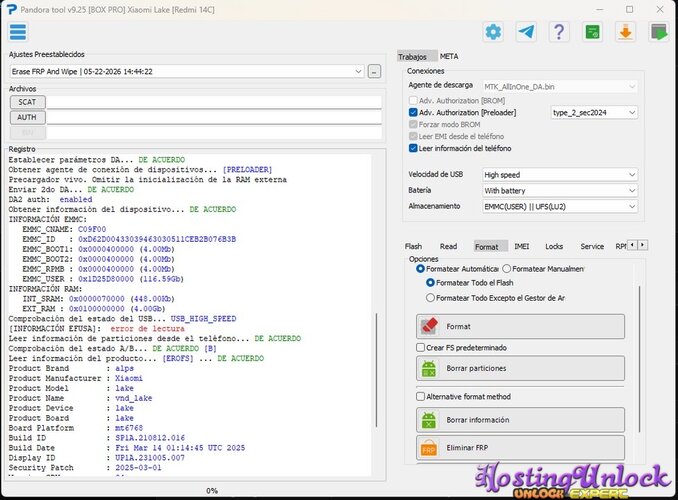Image resolution: width=678 pixels, height=500 pixels.
Task: Toggle Leer EMI desde el teléfono
Action: pos(413,136)
